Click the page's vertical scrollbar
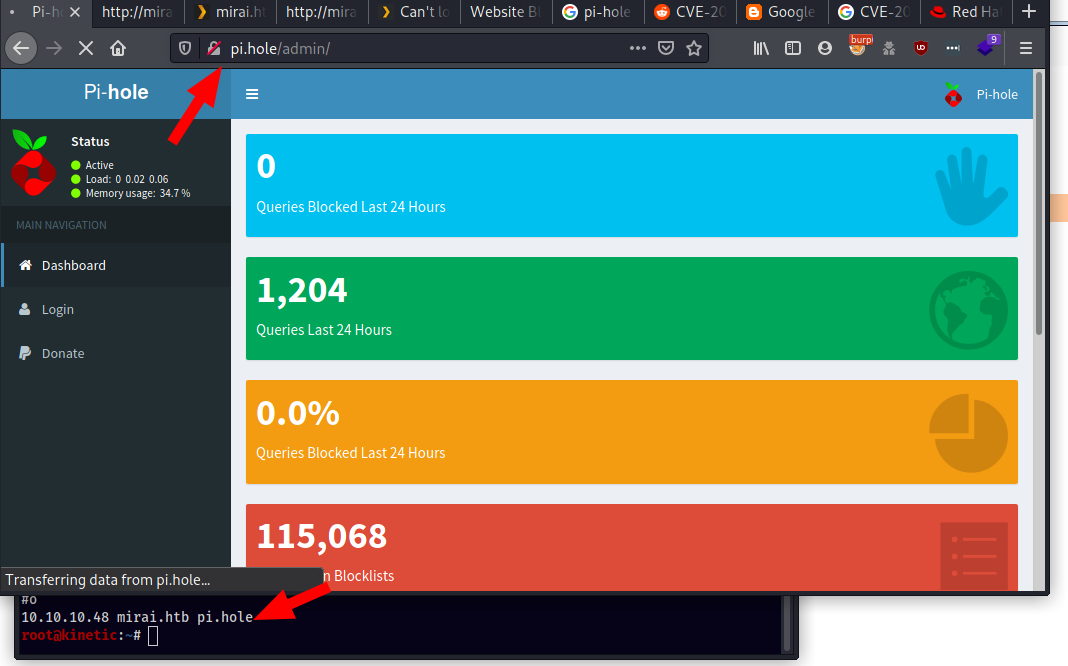The height and width of the screenshot is (666, 1068). coord(1039,200)
